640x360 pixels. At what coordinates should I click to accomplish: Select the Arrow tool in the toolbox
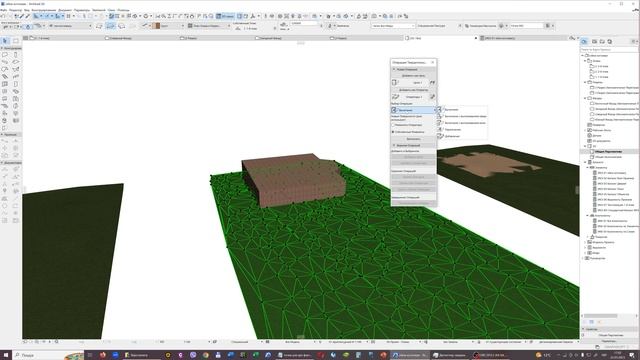click(5, 41)
